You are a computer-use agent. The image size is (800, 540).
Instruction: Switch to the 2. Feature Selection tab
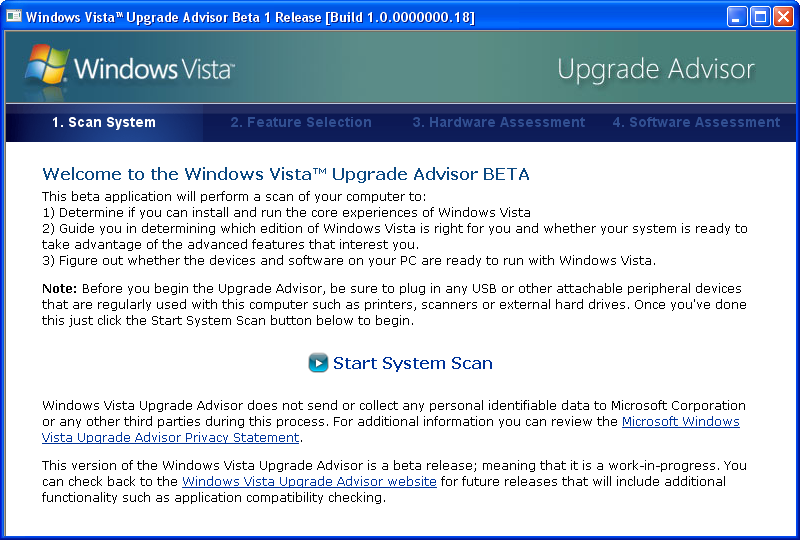[301, 122]
